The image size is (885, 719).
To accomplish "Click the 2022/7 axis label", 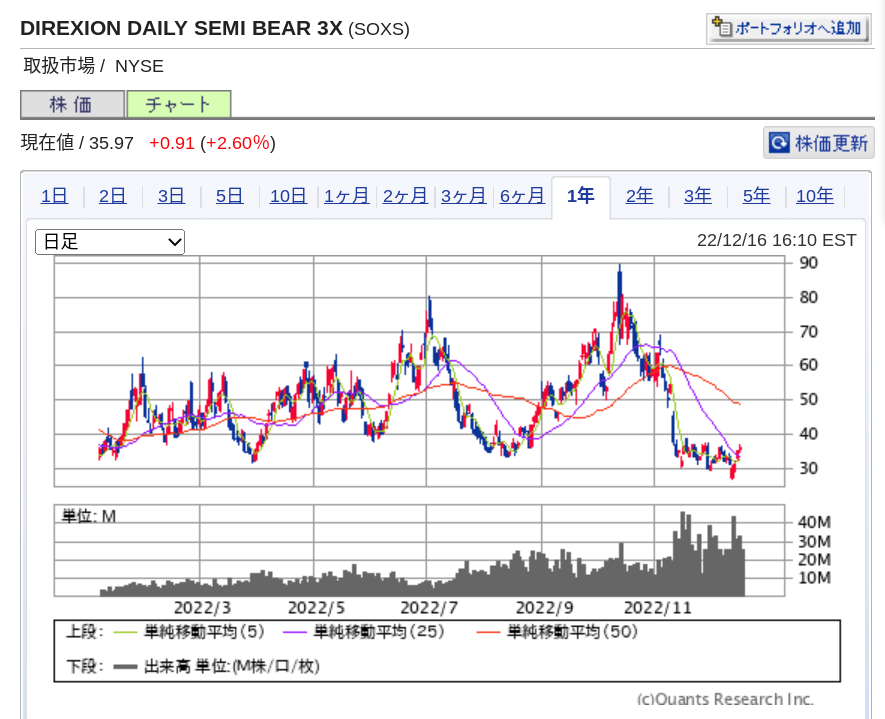I will 429,608.
